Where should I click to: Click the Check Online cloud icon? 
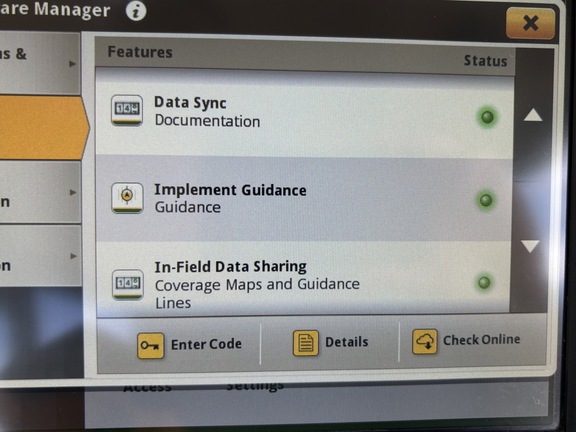click(x=425, y=341)
